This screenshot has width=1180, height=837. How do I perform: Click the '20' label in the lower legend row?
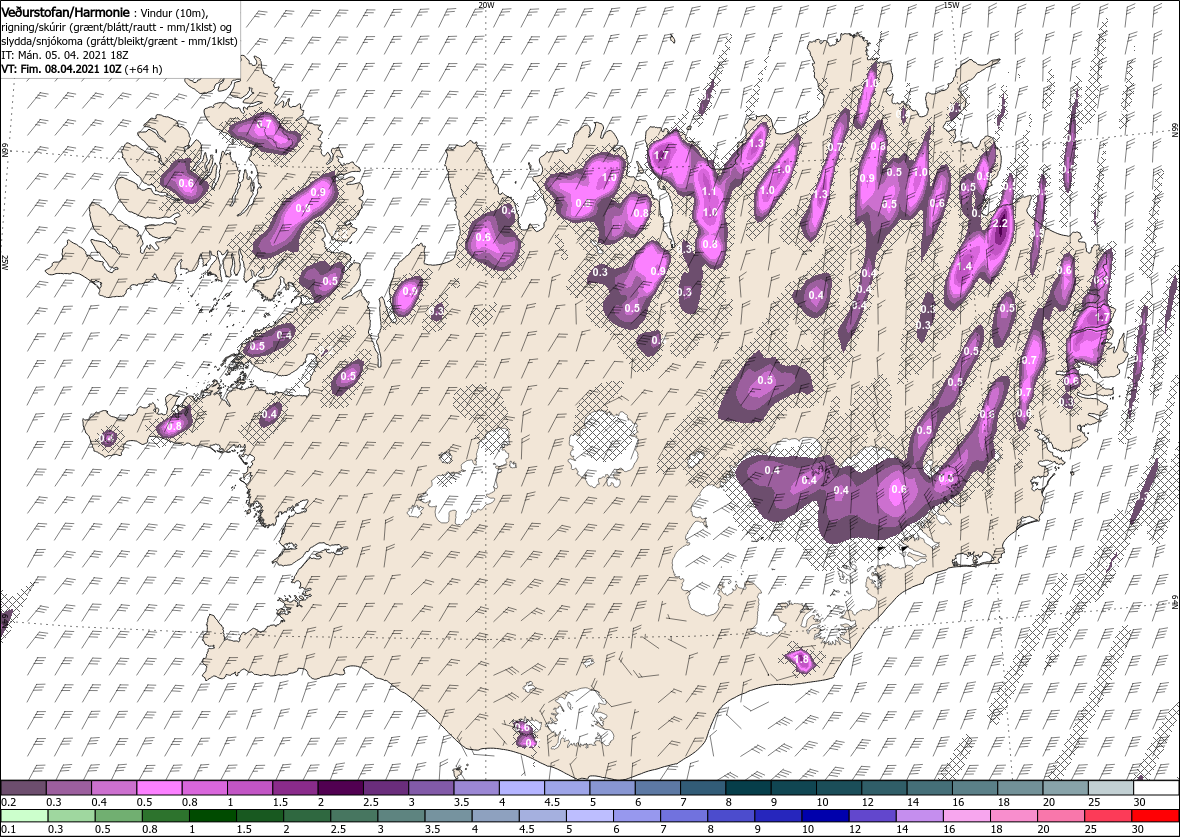tap(1043, 829)
